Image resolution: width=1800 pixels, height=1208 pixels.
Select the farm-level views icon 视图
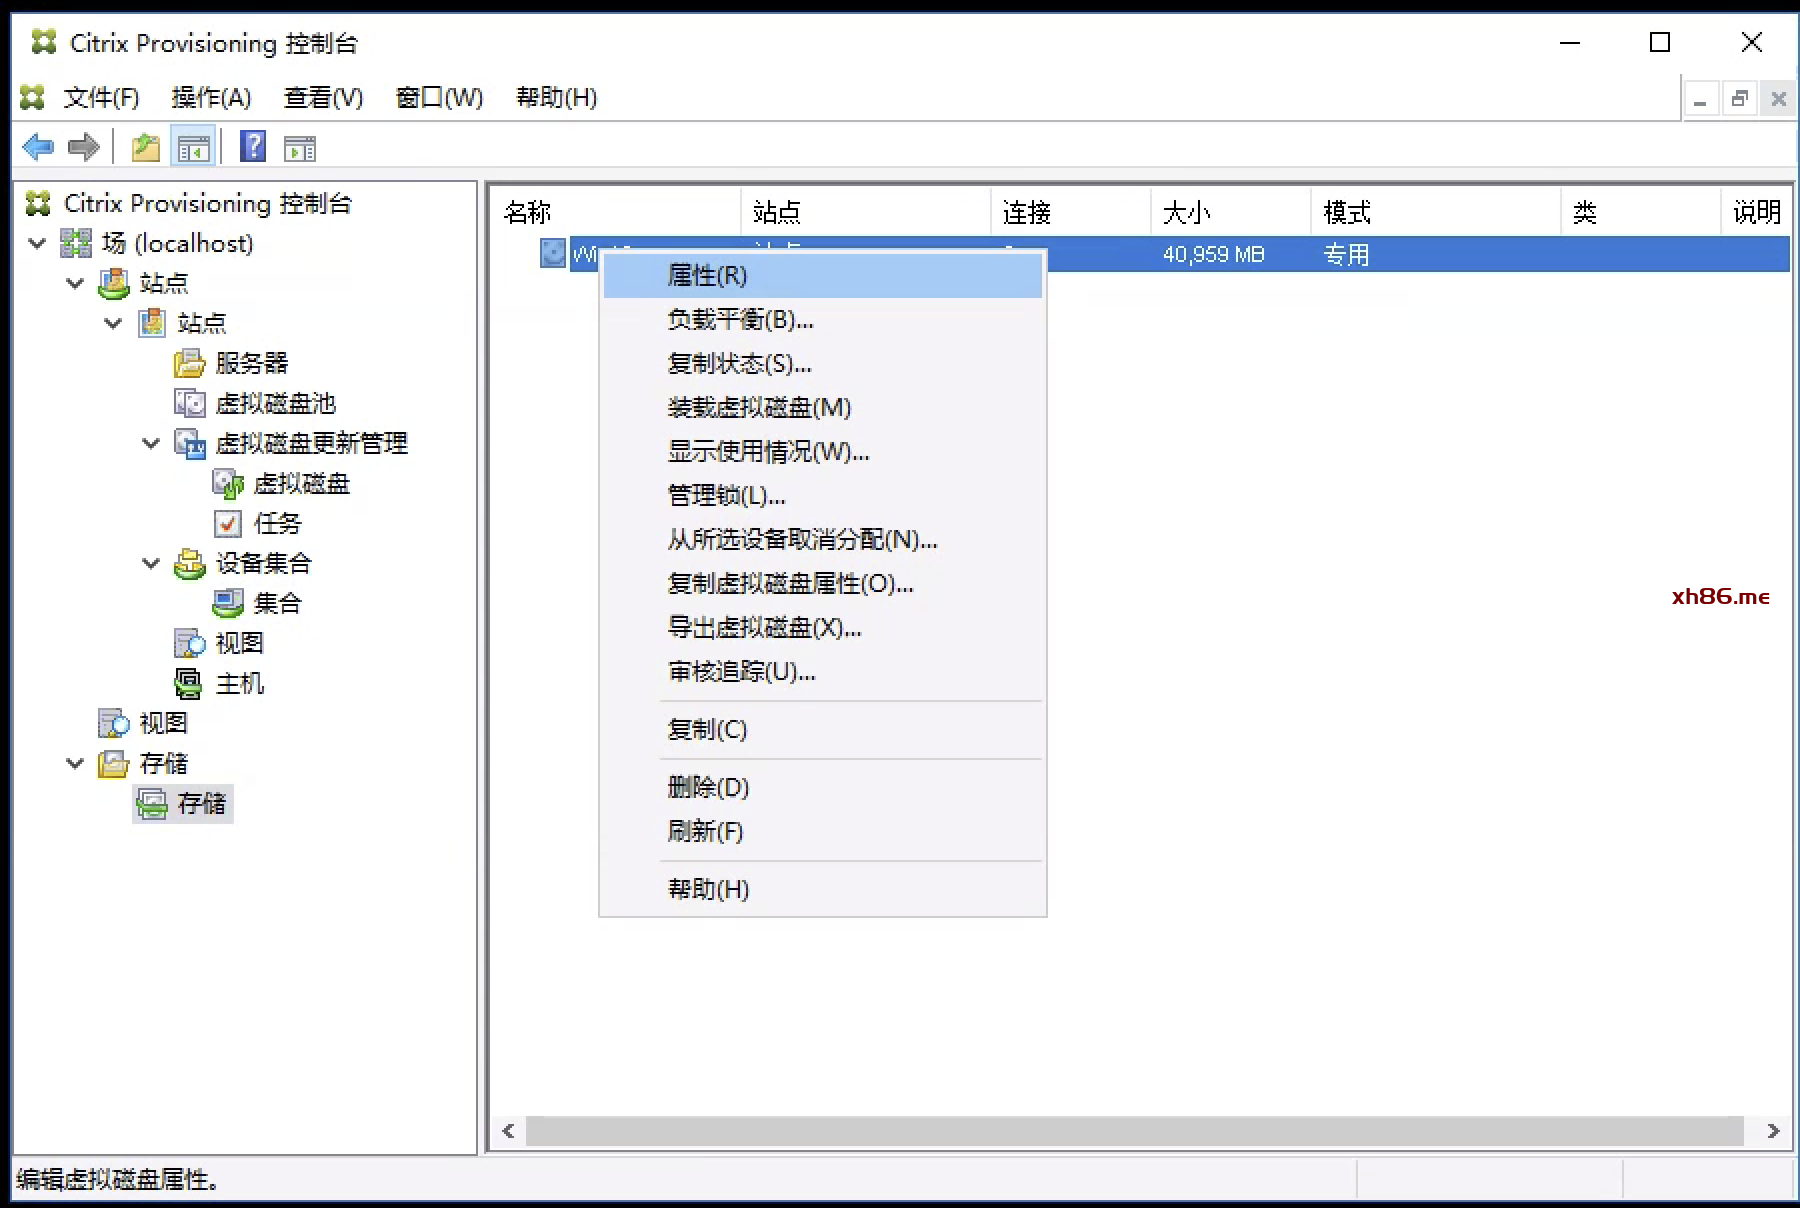click(113, 723)
